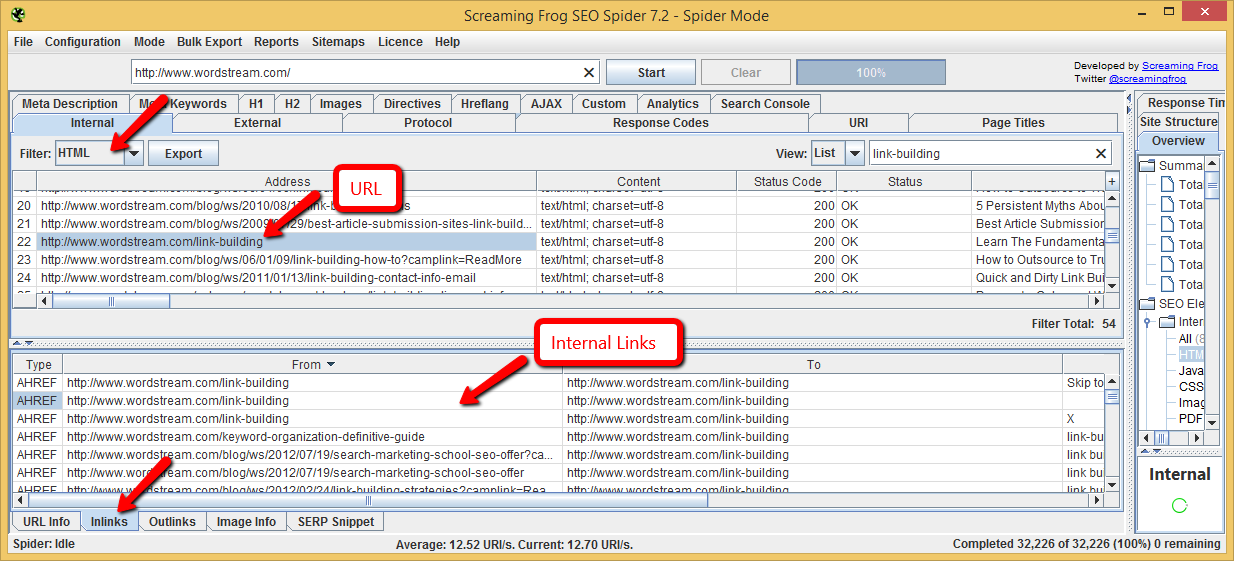Click the green loading circle under Internal
This screenshot has width=1234, height=561.
pyautogui.click(x=1180, y=506)
